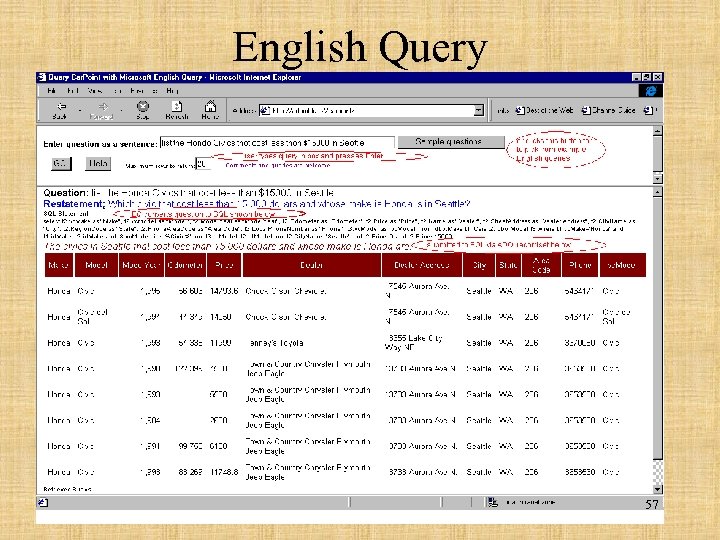Click the title bar browser icon

(x=42, y=77)
